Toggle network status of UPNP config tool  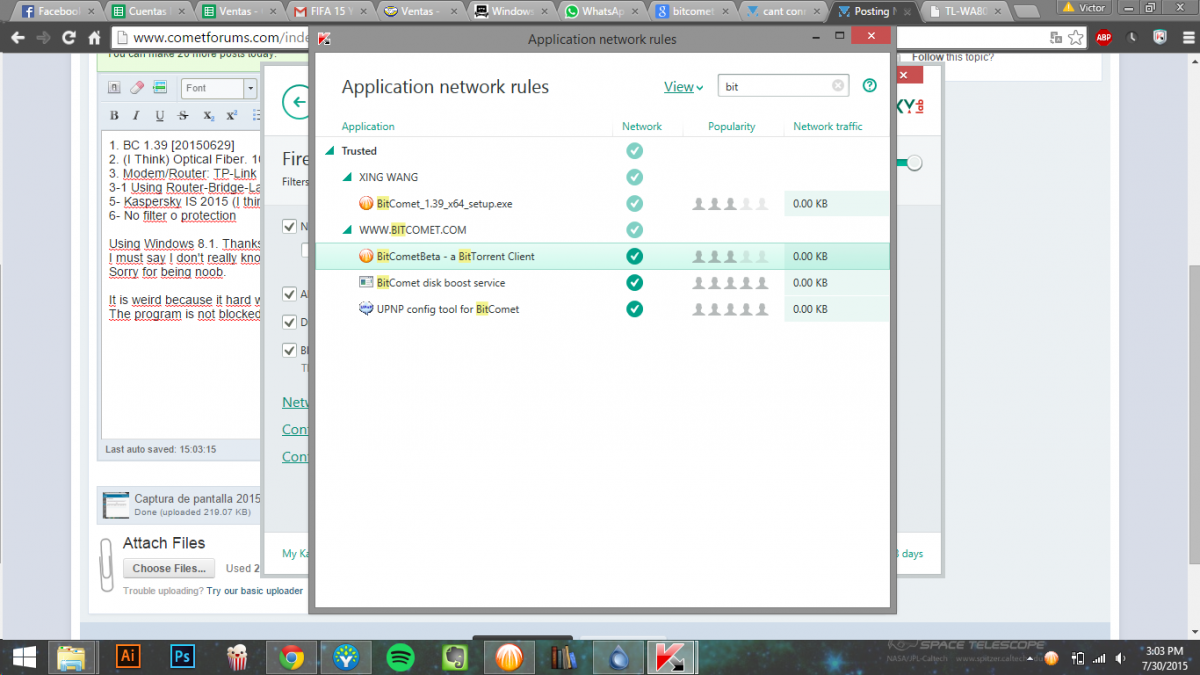click(x=634, y=309)
